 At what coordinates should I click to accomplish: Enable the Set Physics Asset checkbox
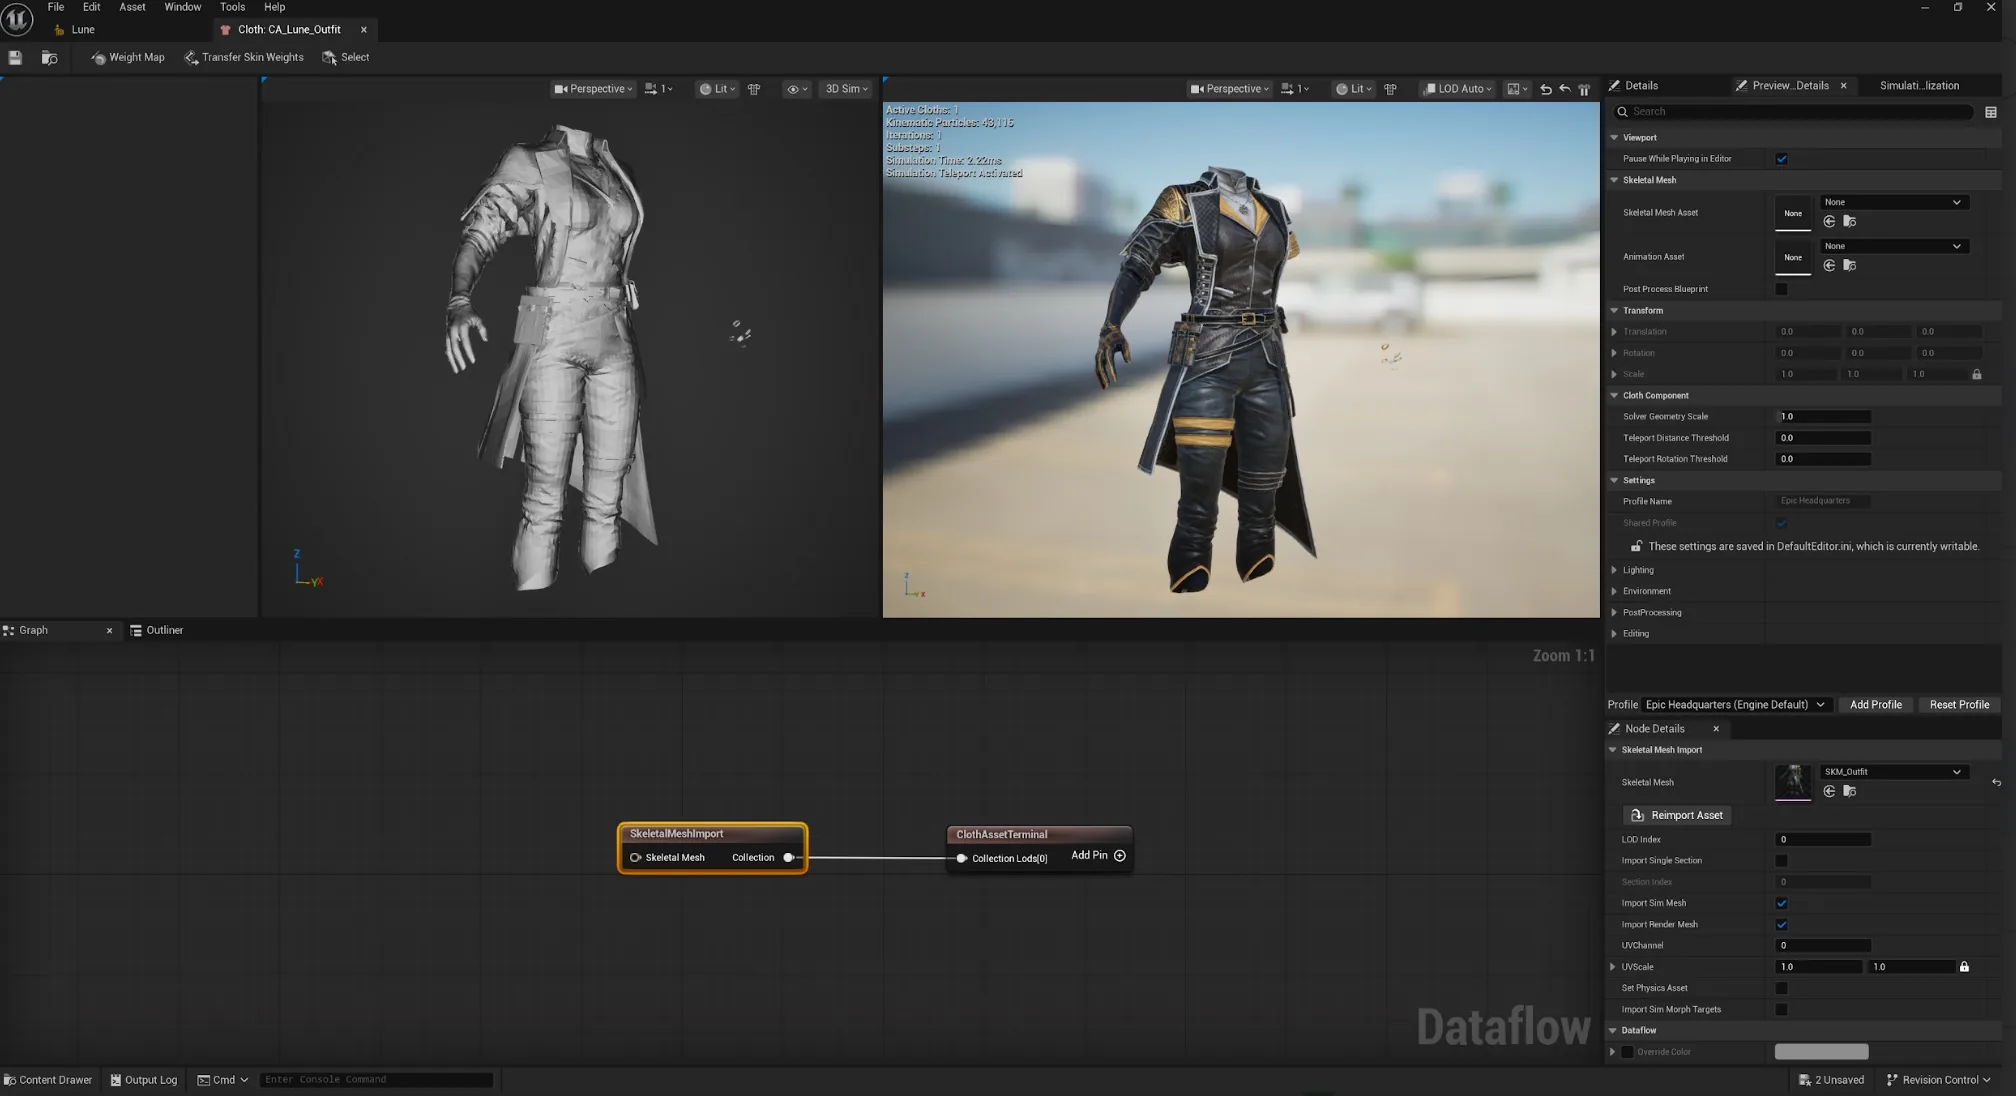tap(1781, 988)
